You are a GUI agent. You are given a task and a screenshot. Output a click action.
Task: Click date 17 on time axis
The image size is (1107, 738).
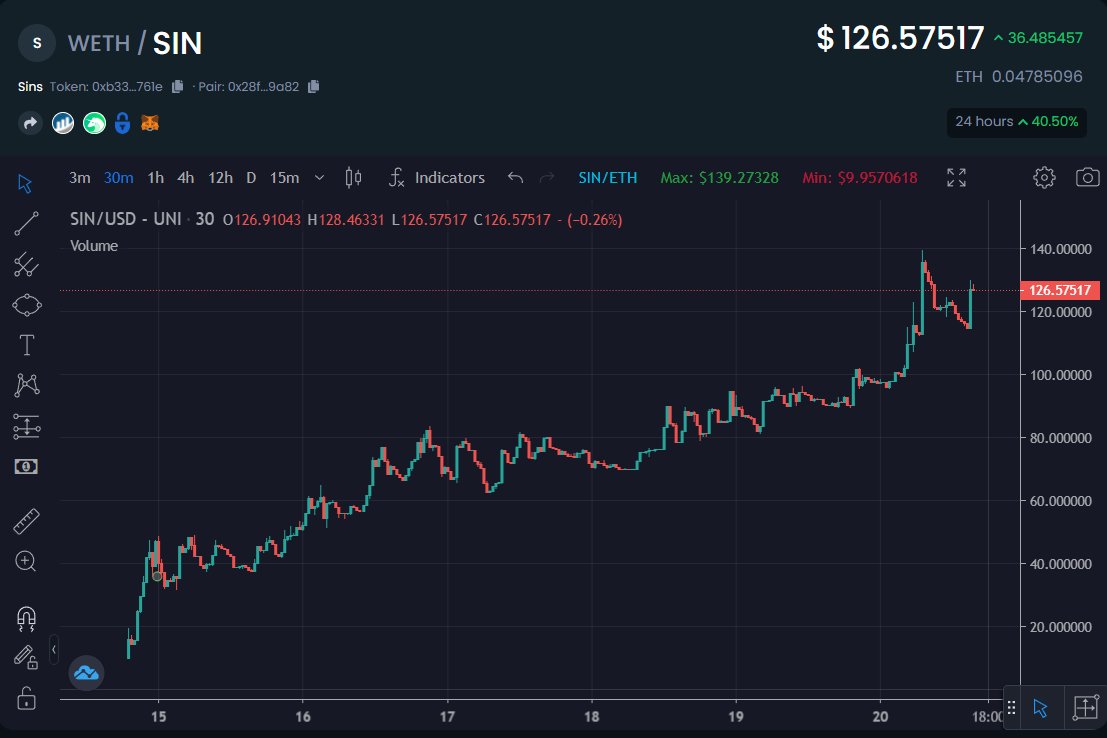click(447, 717)
